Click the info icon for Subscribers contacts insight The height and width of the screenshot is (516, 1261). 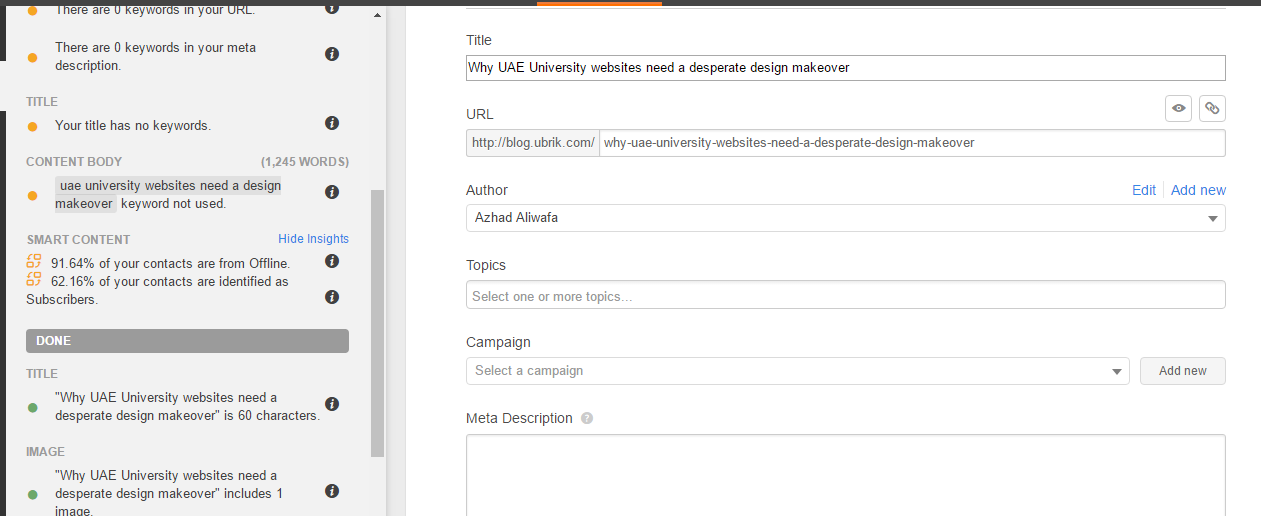[332, 297]
